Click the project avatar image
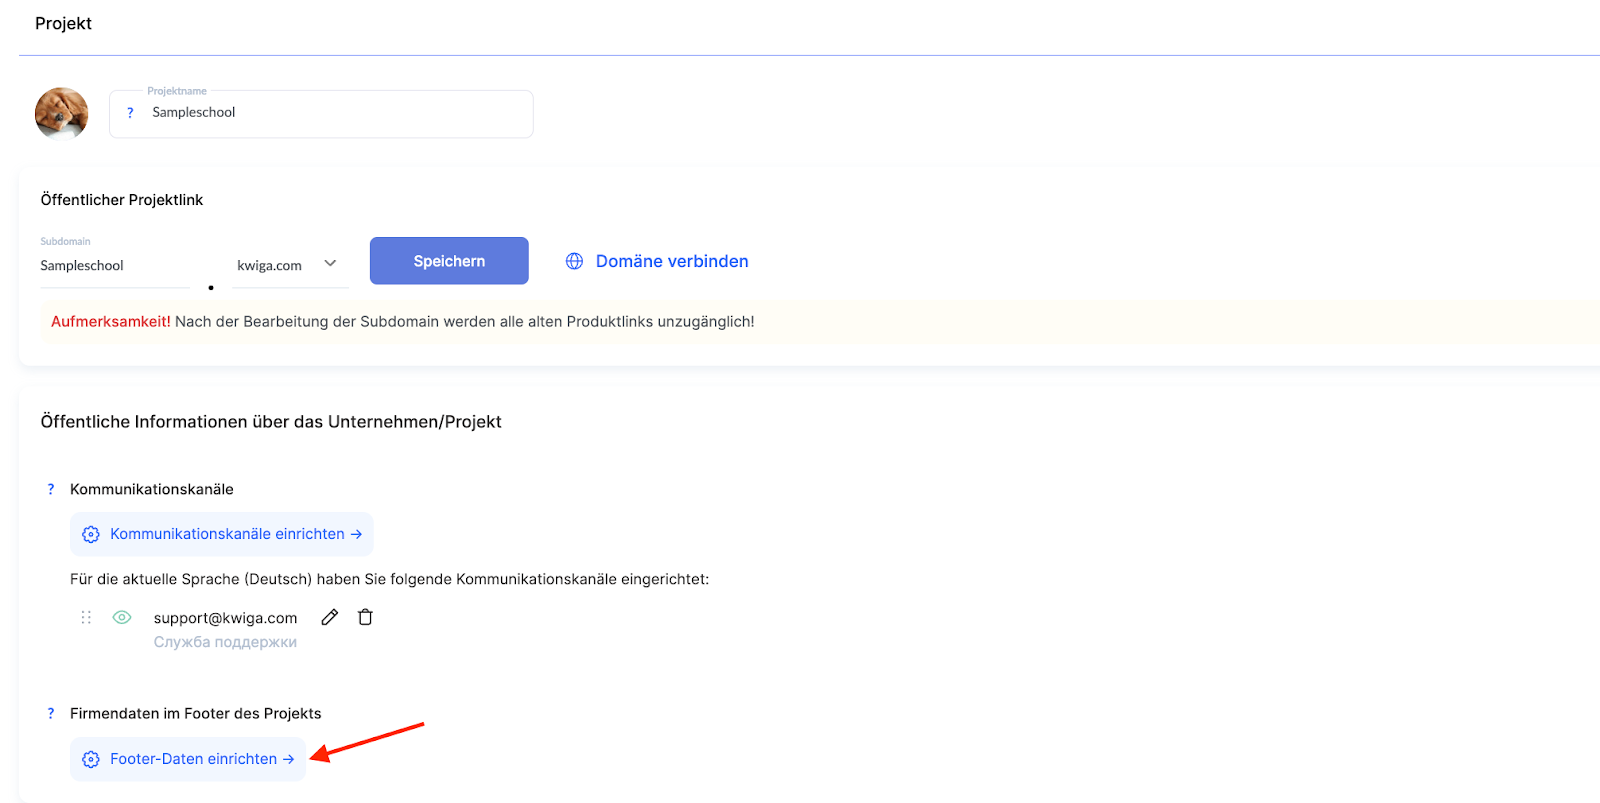This screenshot has width=1600, height=803. tap(61, 113)
